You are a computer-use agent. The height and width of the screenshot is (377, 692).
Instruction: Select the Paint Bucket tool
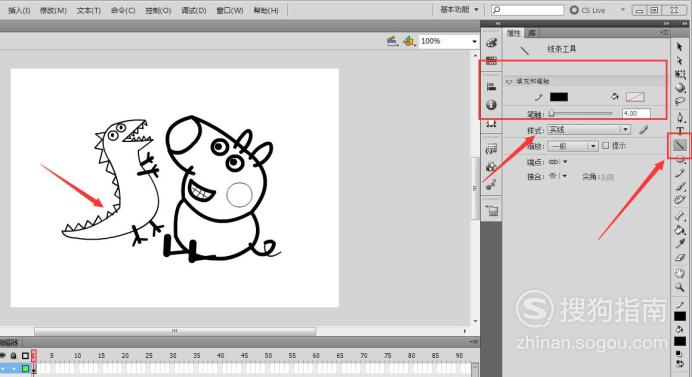(x=680, y=230)
